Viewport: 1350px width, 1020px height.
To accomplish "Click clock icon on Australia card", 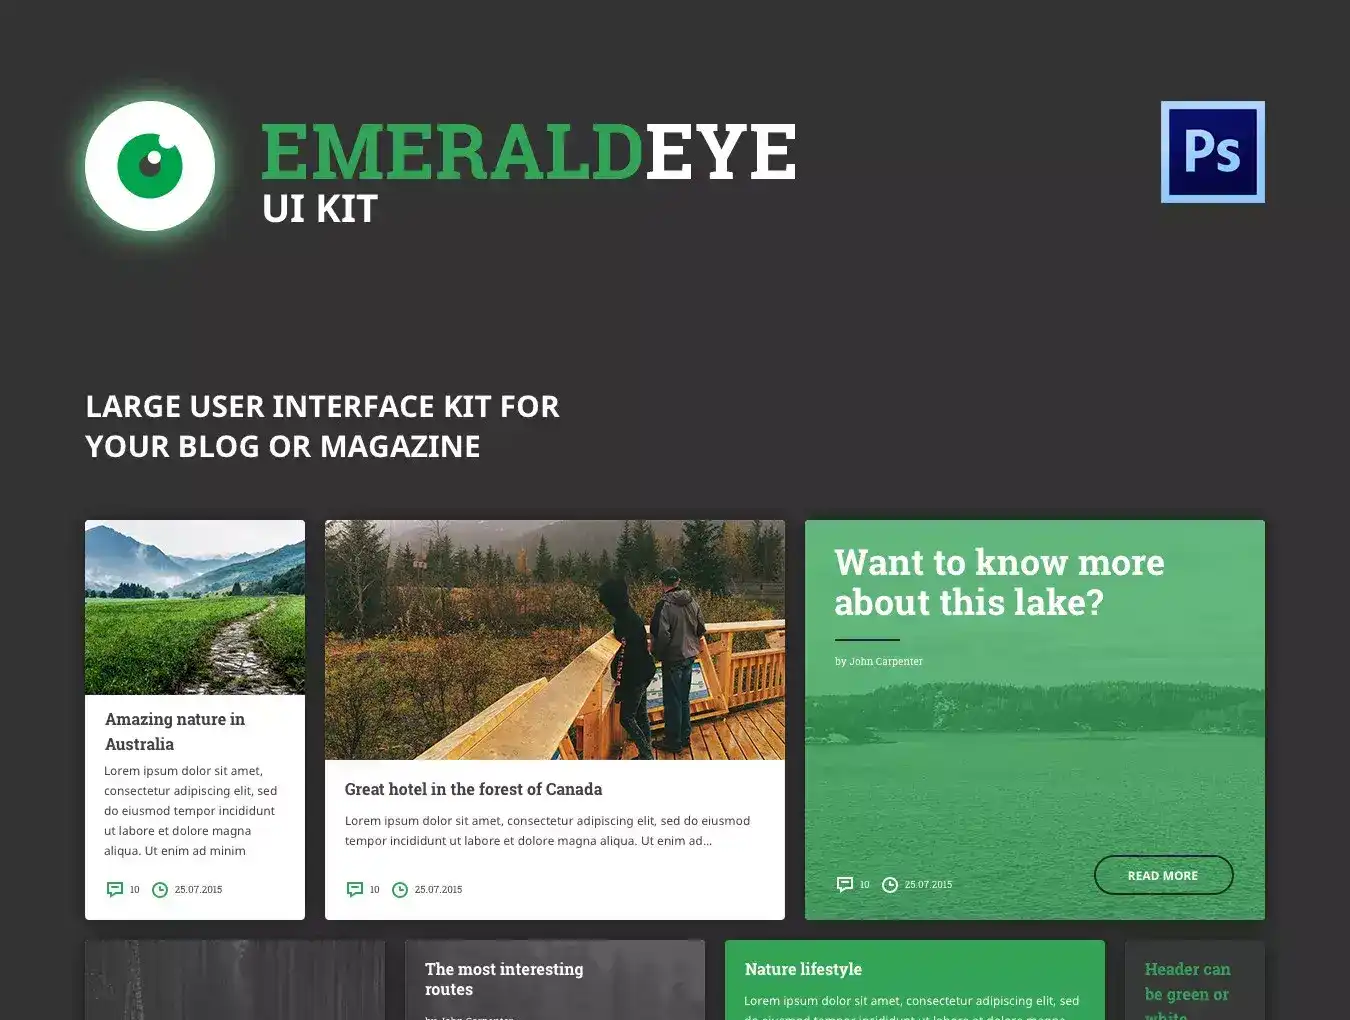I will tap(159, 889).
